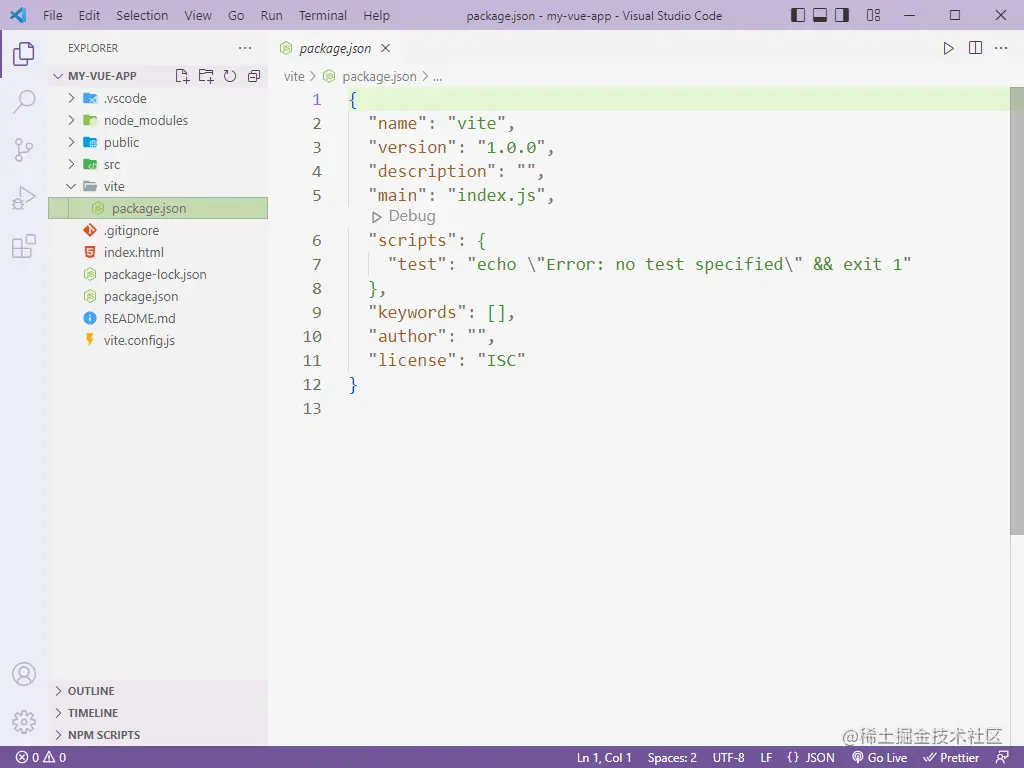
Task: Click UTF-8 encoding selector
Action: pos(728,758)
